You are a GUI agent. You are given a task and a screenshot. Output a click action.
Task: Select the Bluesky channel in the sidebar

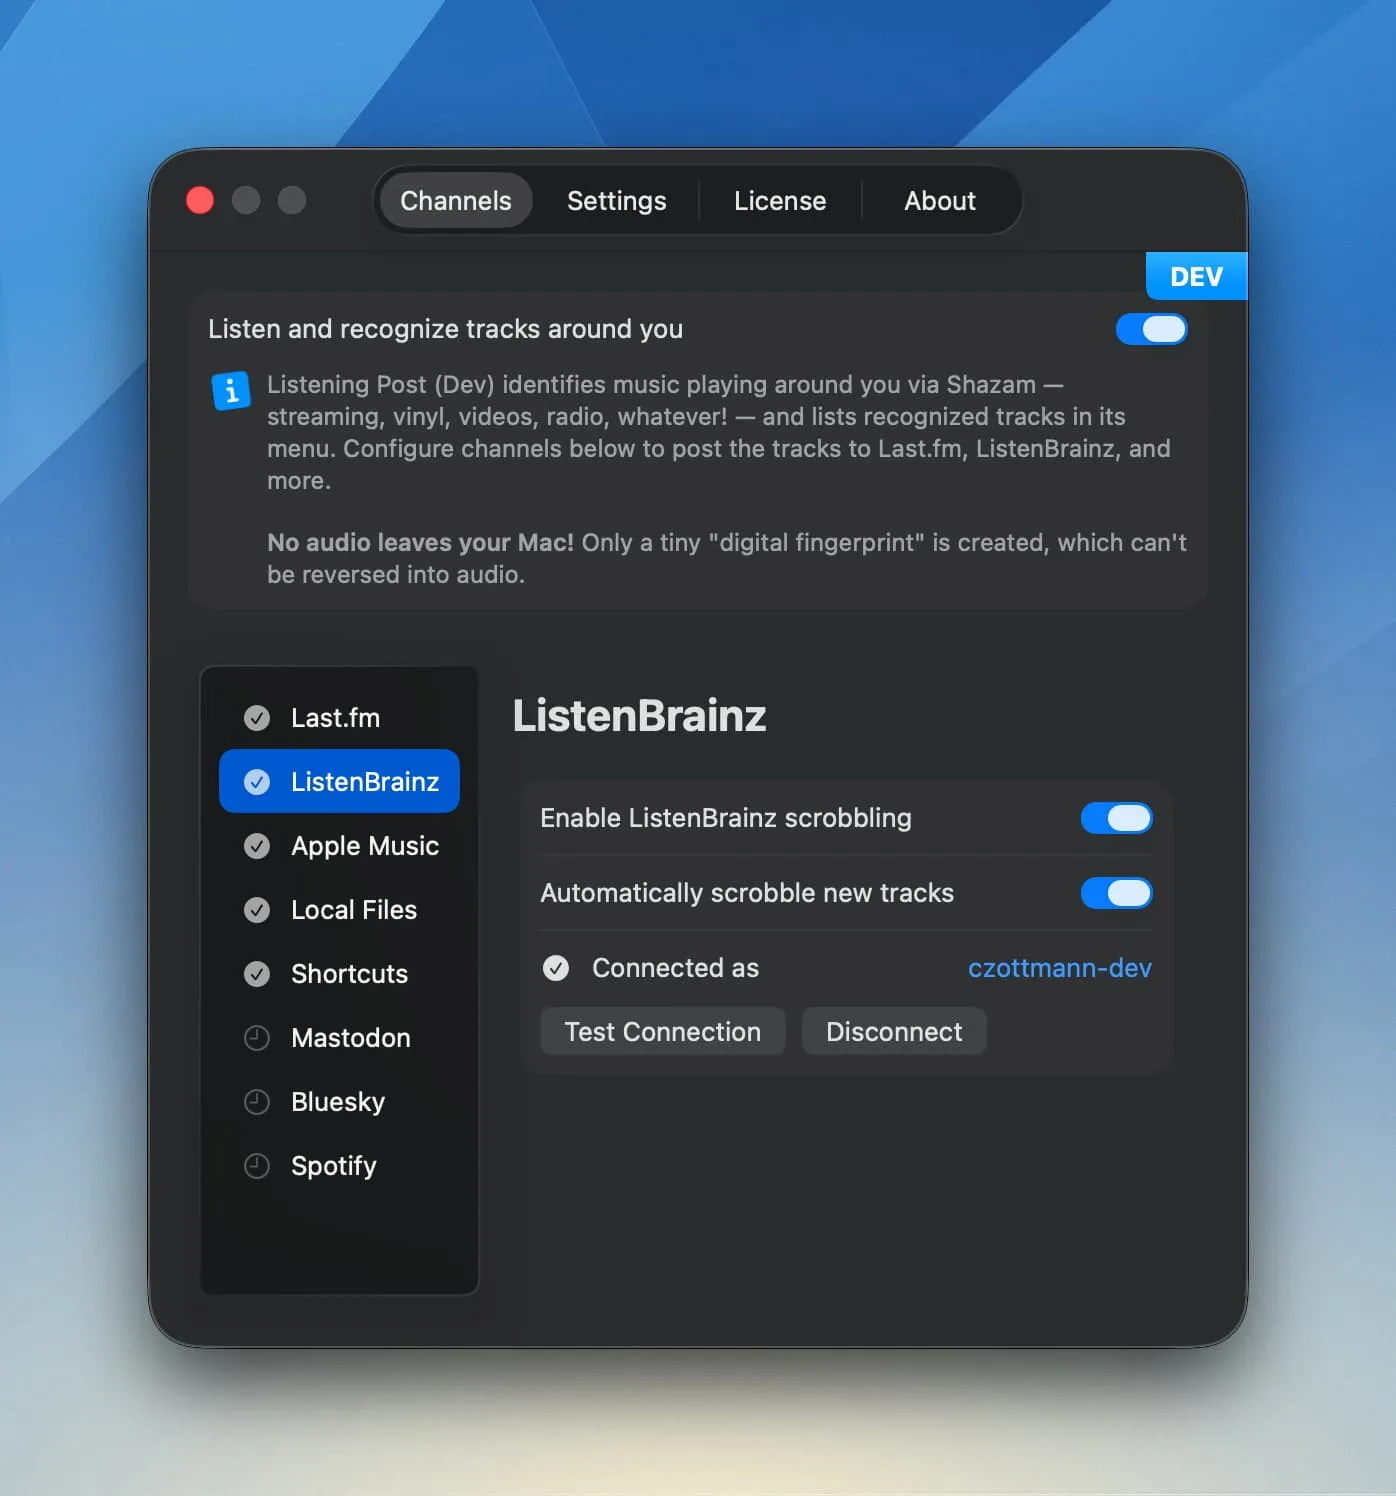[337, 1102]
